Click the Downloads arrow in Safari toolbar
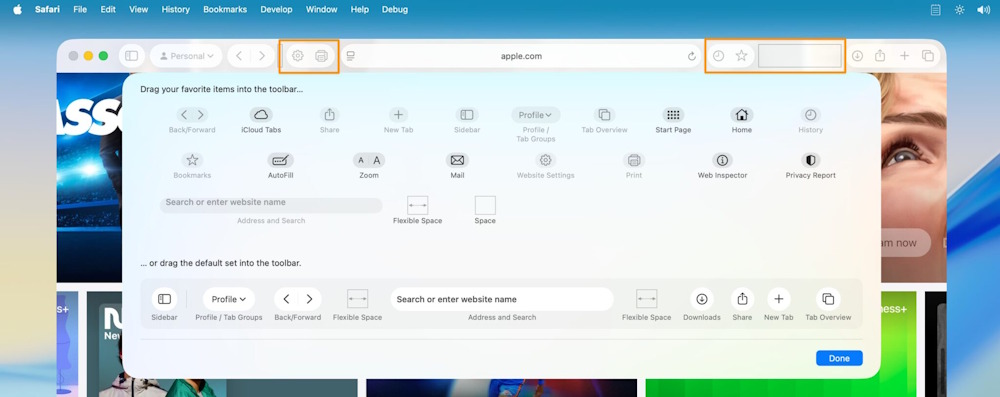 point(857,56)
